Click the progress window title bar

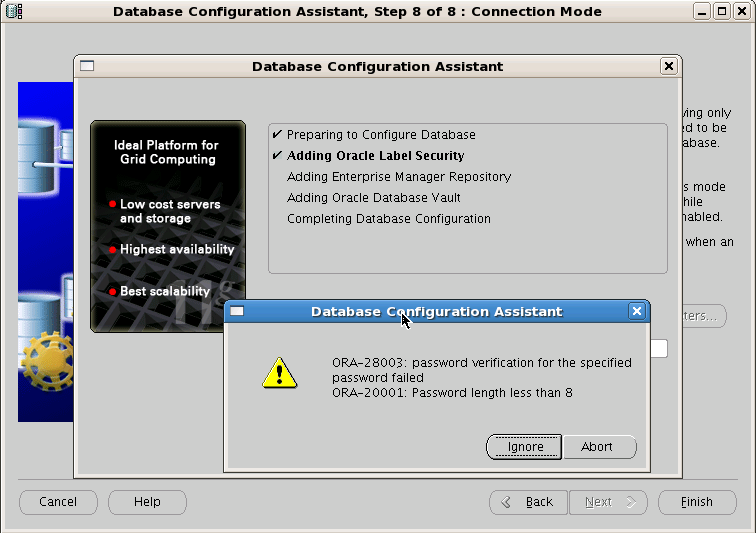[x=378, y=66]
